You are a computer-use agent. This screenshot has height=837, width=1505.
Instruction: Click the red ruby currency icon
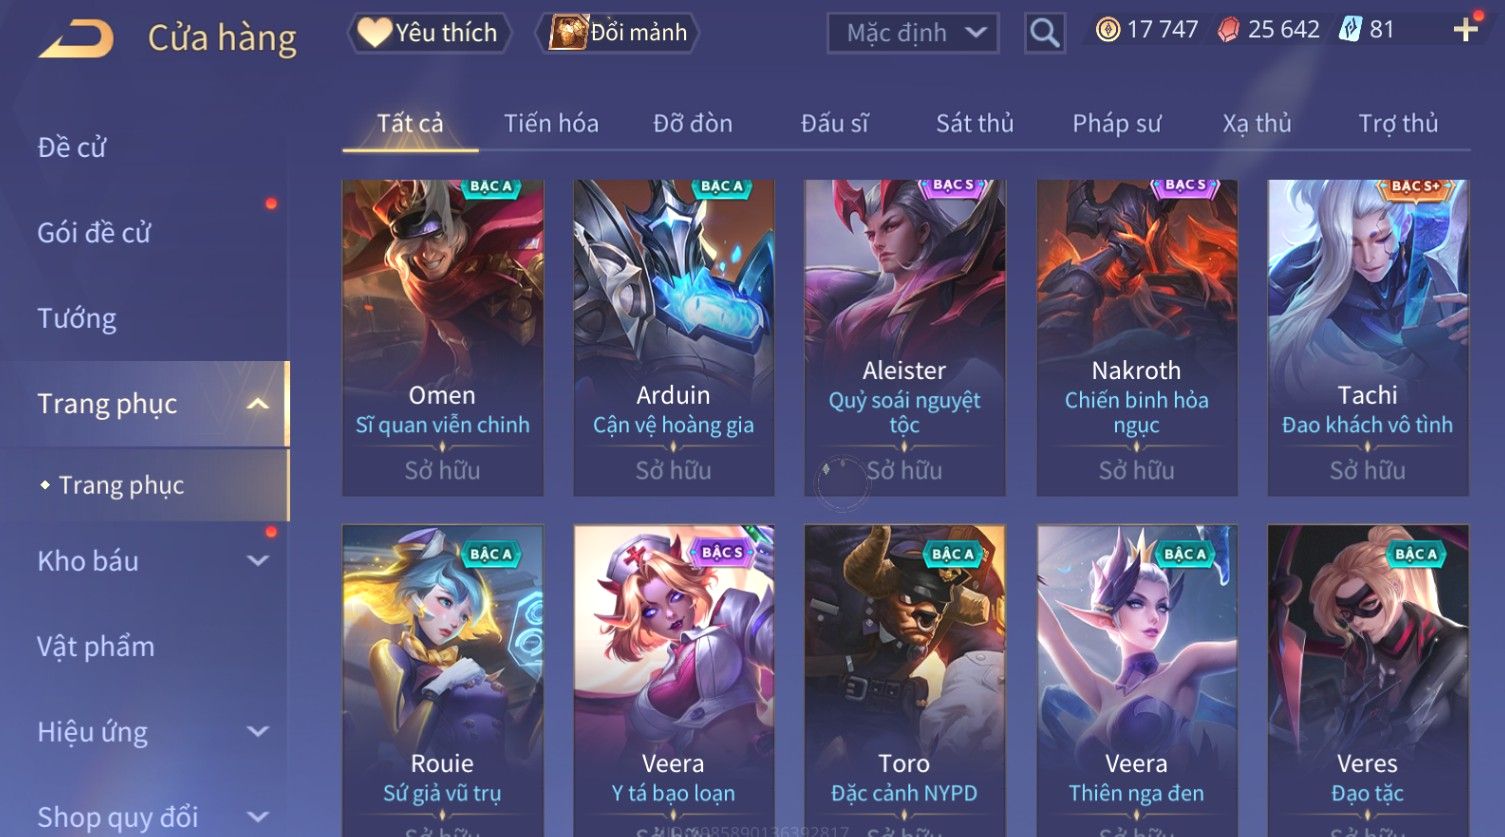tap(1228, 30)
